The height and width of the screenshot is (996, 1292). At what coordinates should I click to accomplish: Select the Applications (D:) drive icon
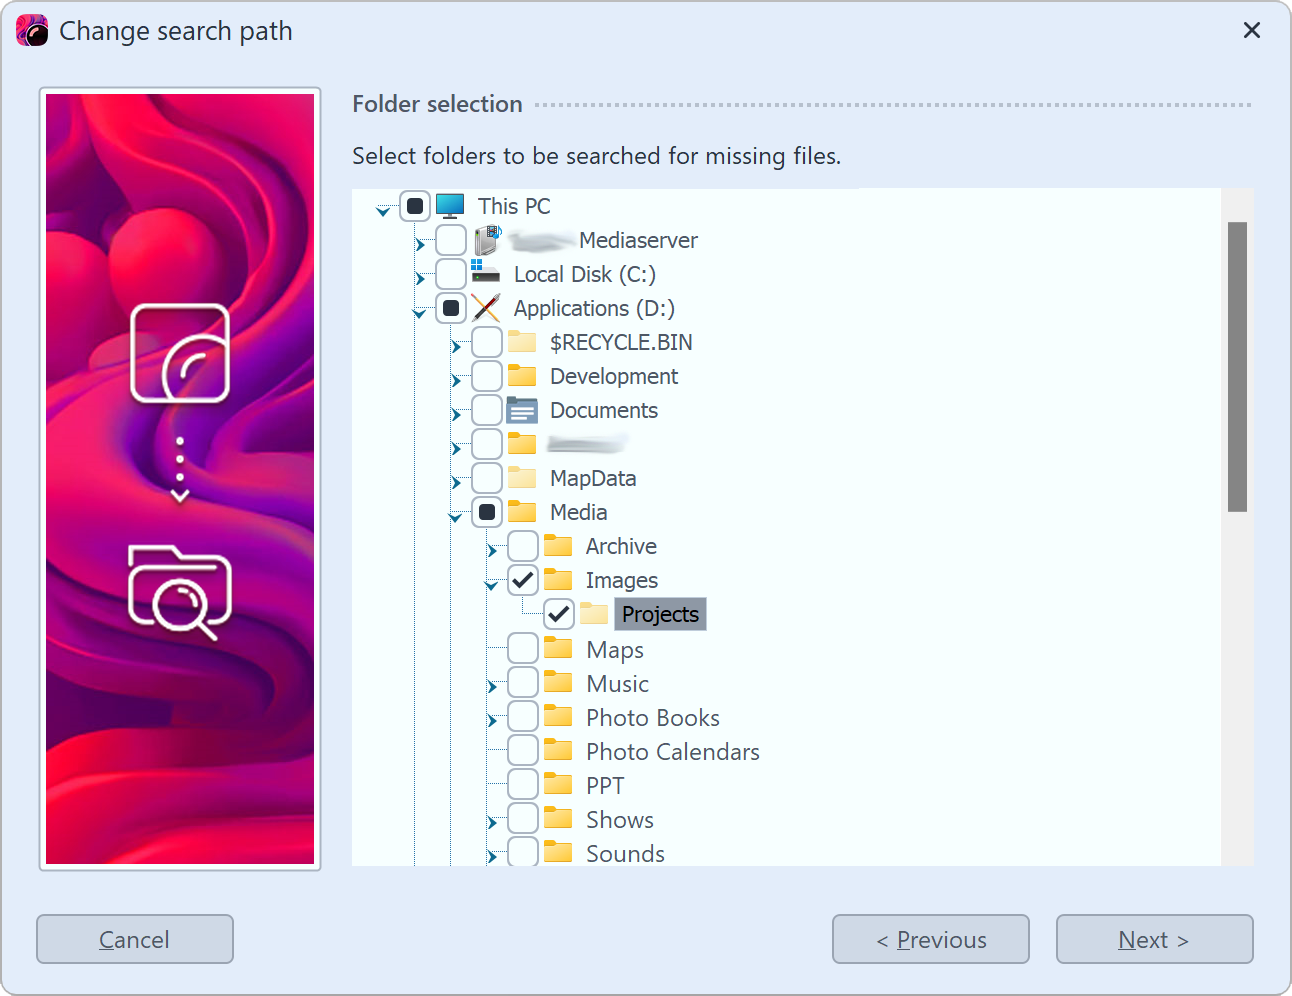pyautogui.click(x=487, y=308)
